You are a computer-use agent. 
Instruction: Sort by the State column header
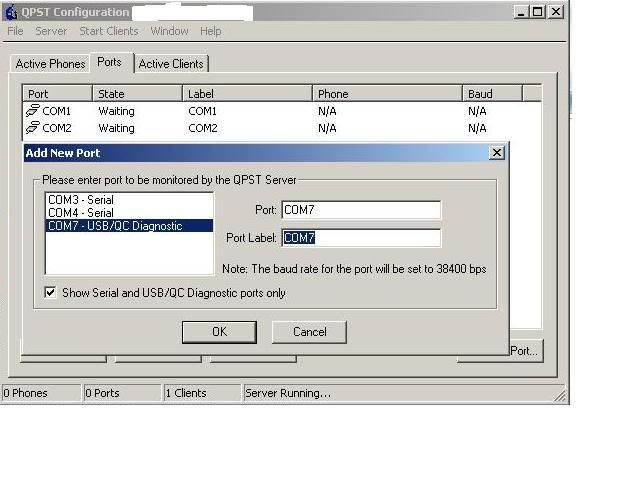(138, 93)
